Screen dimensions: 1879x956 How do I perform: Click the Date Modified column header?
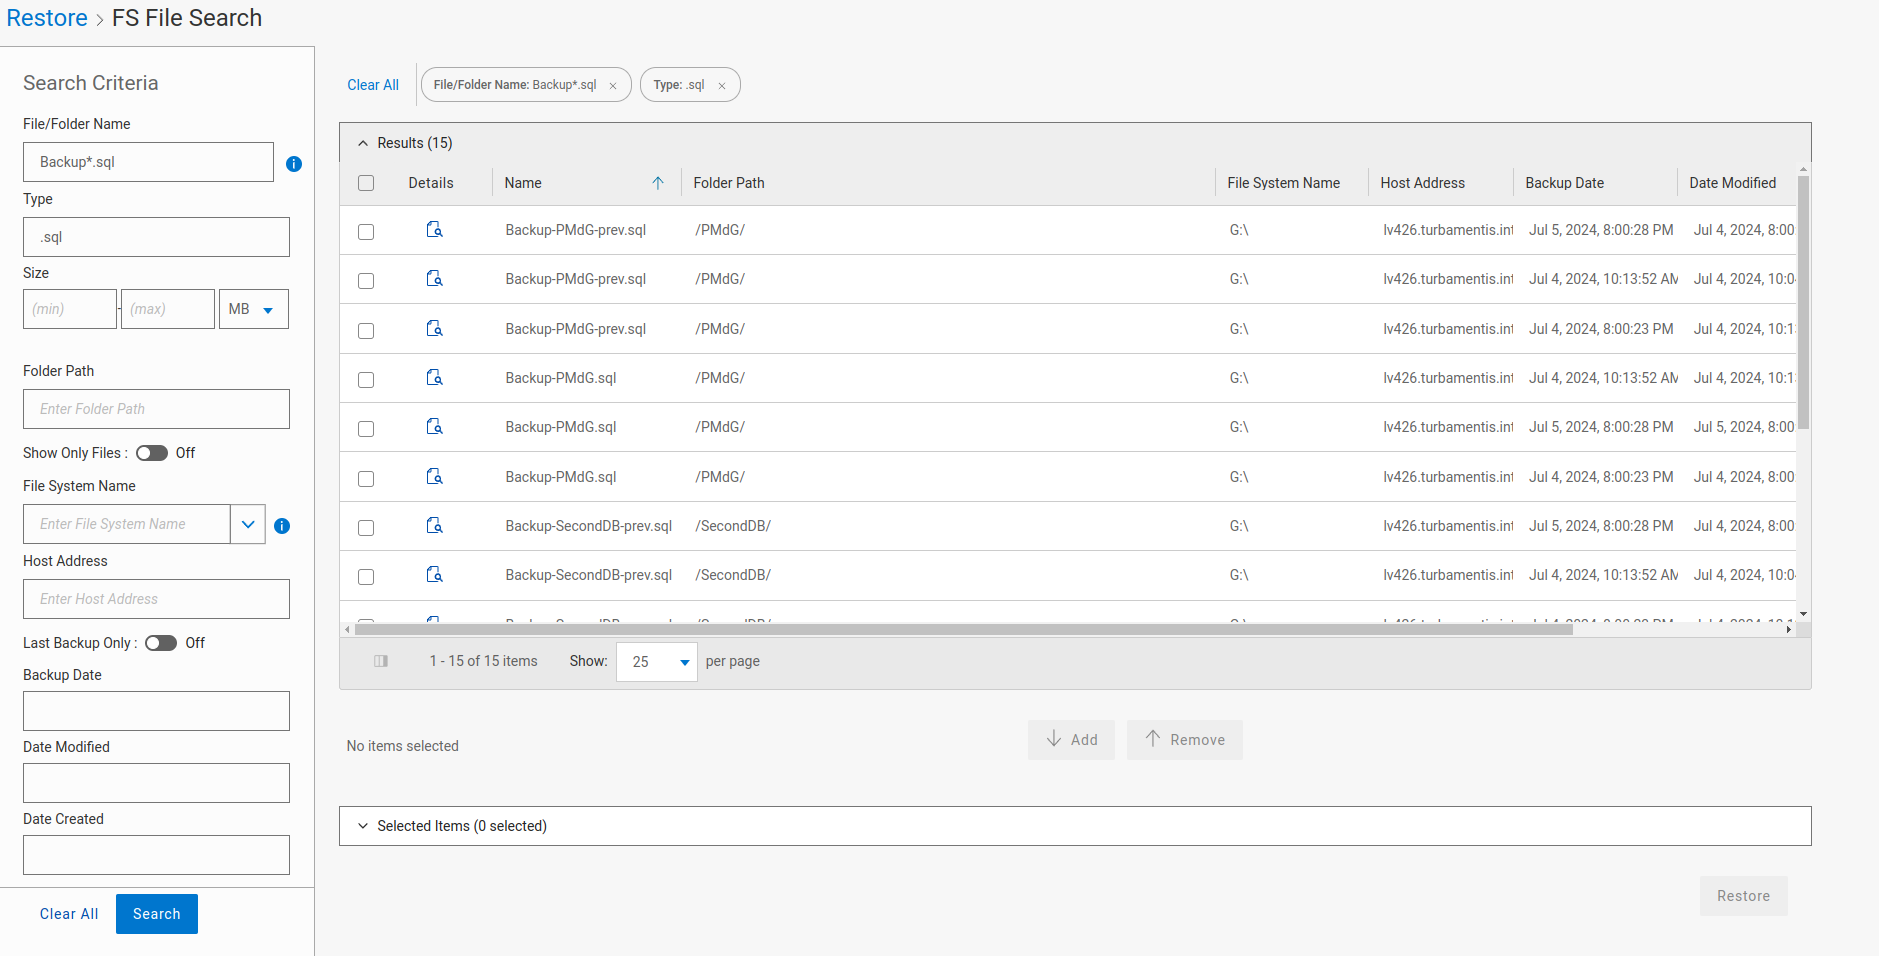pyautogui.click(x=1733, y=183)
